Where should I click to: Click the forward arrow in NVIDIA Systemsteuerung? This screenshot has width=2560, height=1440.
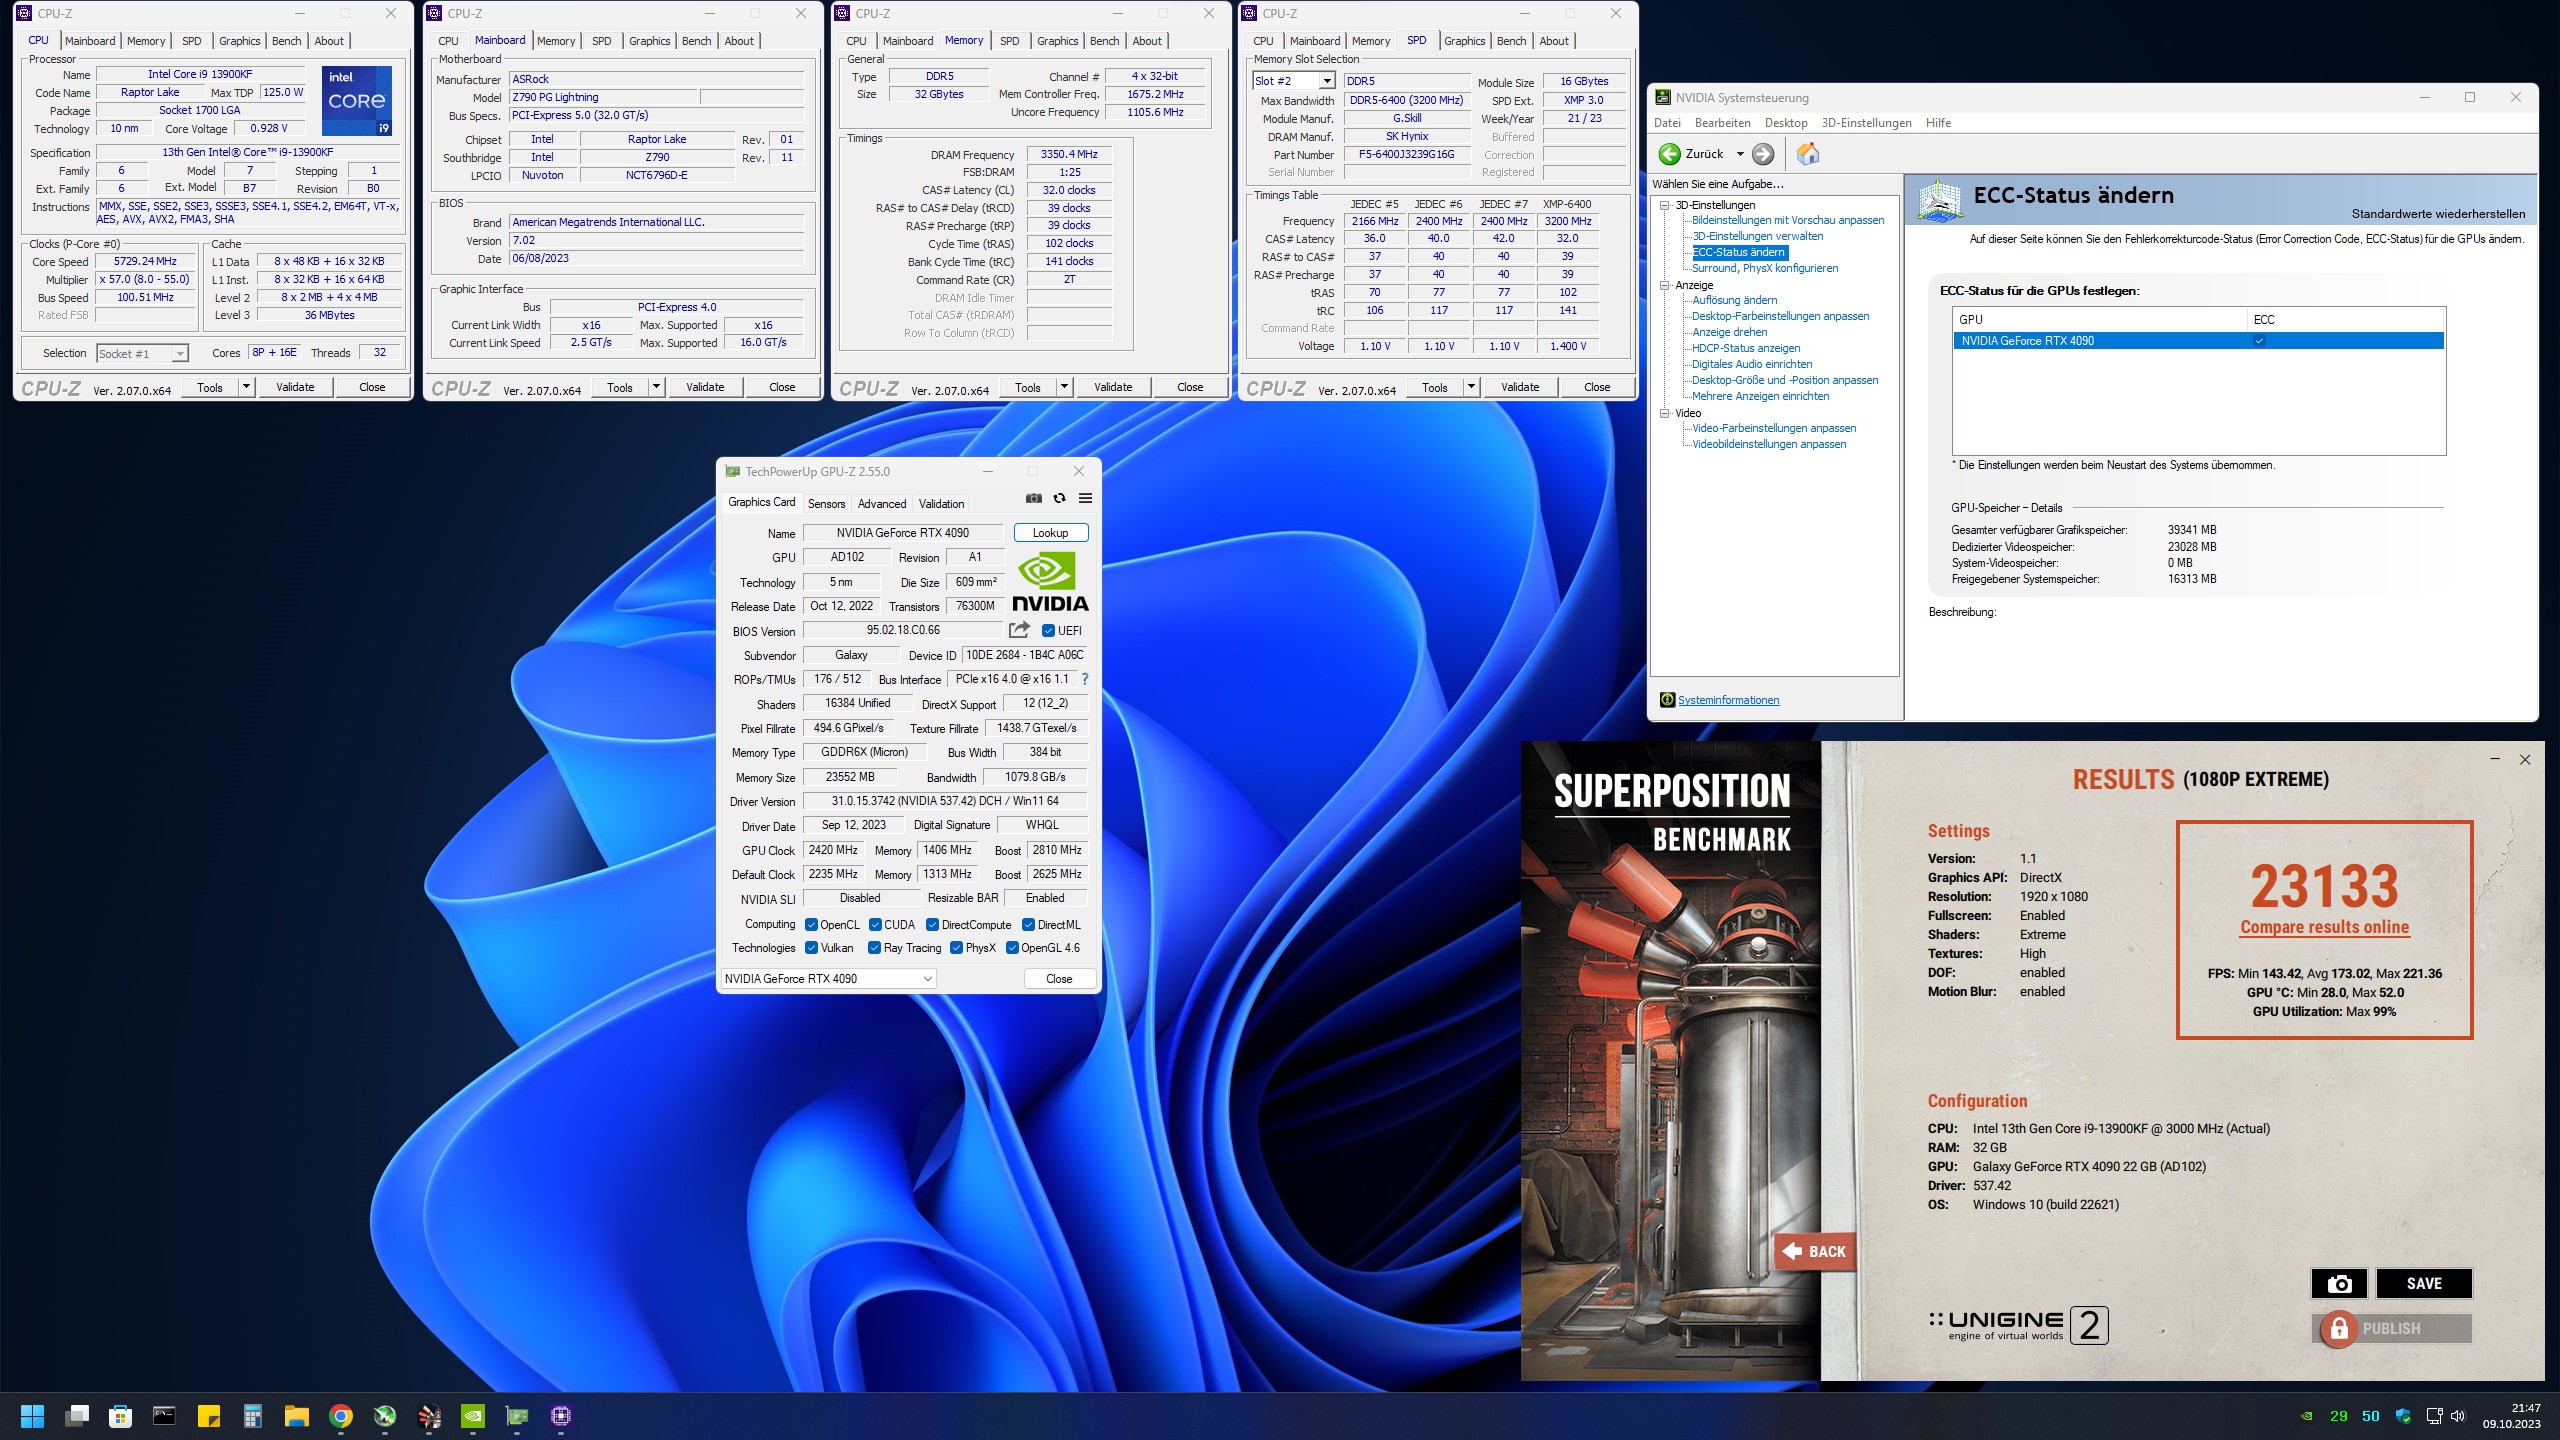[1763, 154]
